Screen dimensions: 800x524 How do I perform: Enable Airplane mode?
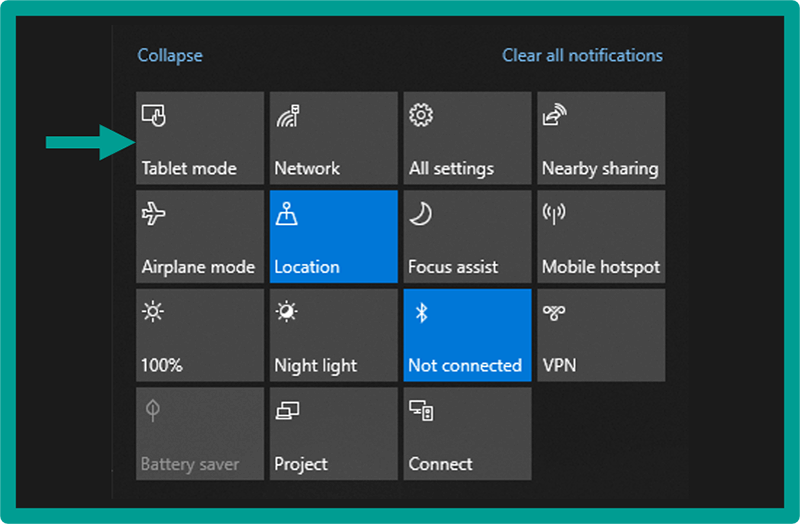[x=200, y=236]
